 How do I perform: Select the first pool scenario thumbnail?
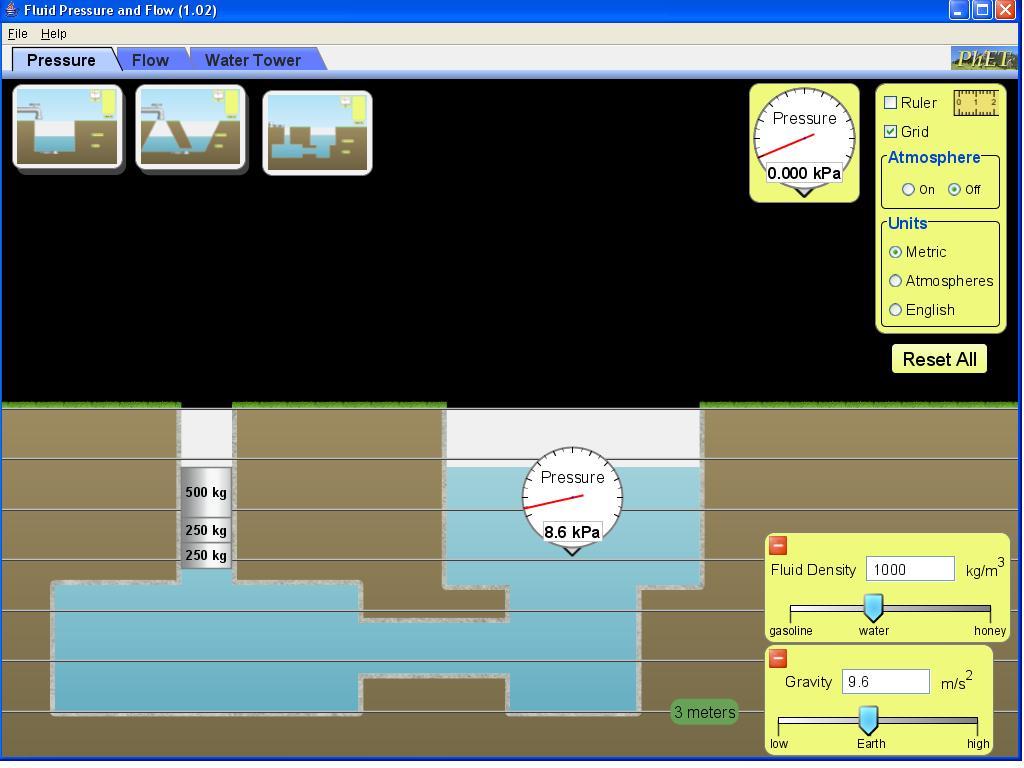[66, 126]
